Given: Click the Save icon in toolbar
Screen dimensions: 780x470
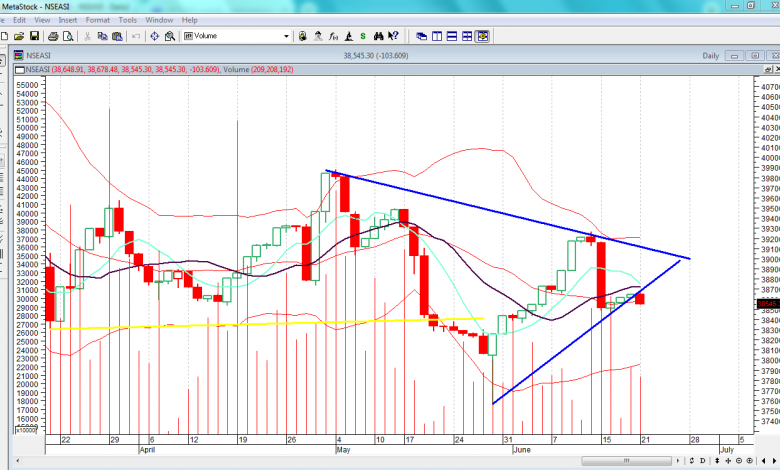Looking at the screenshot, I should 35,36.
